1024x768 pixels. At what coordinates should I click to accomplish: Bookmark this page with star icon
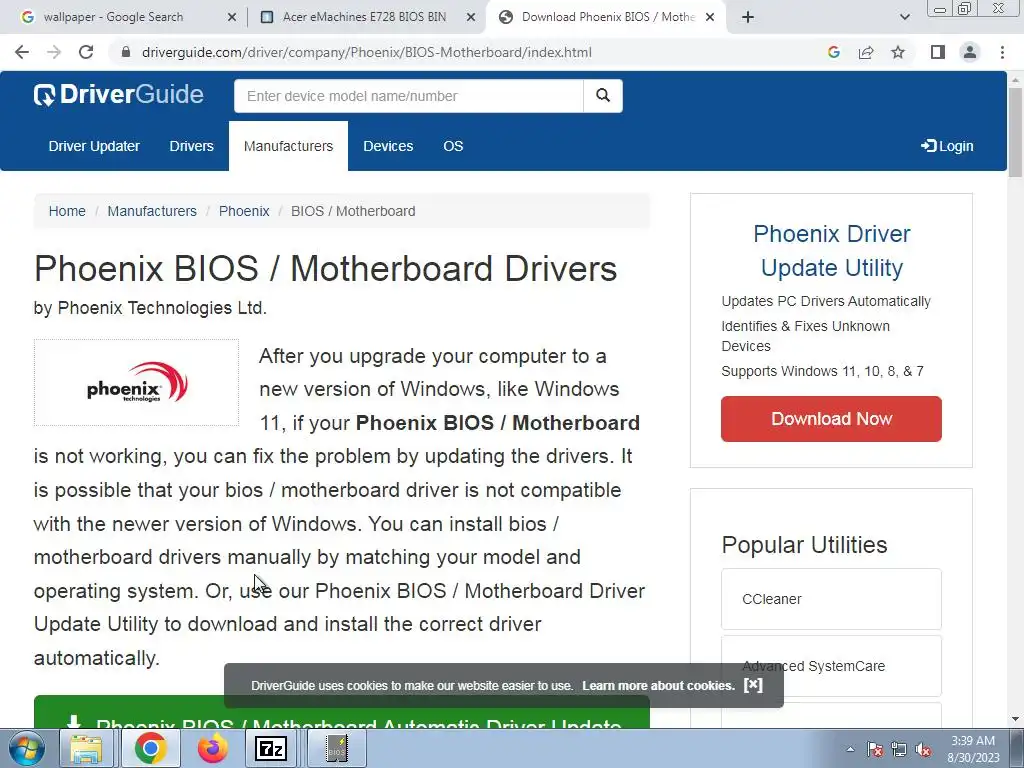898,52
